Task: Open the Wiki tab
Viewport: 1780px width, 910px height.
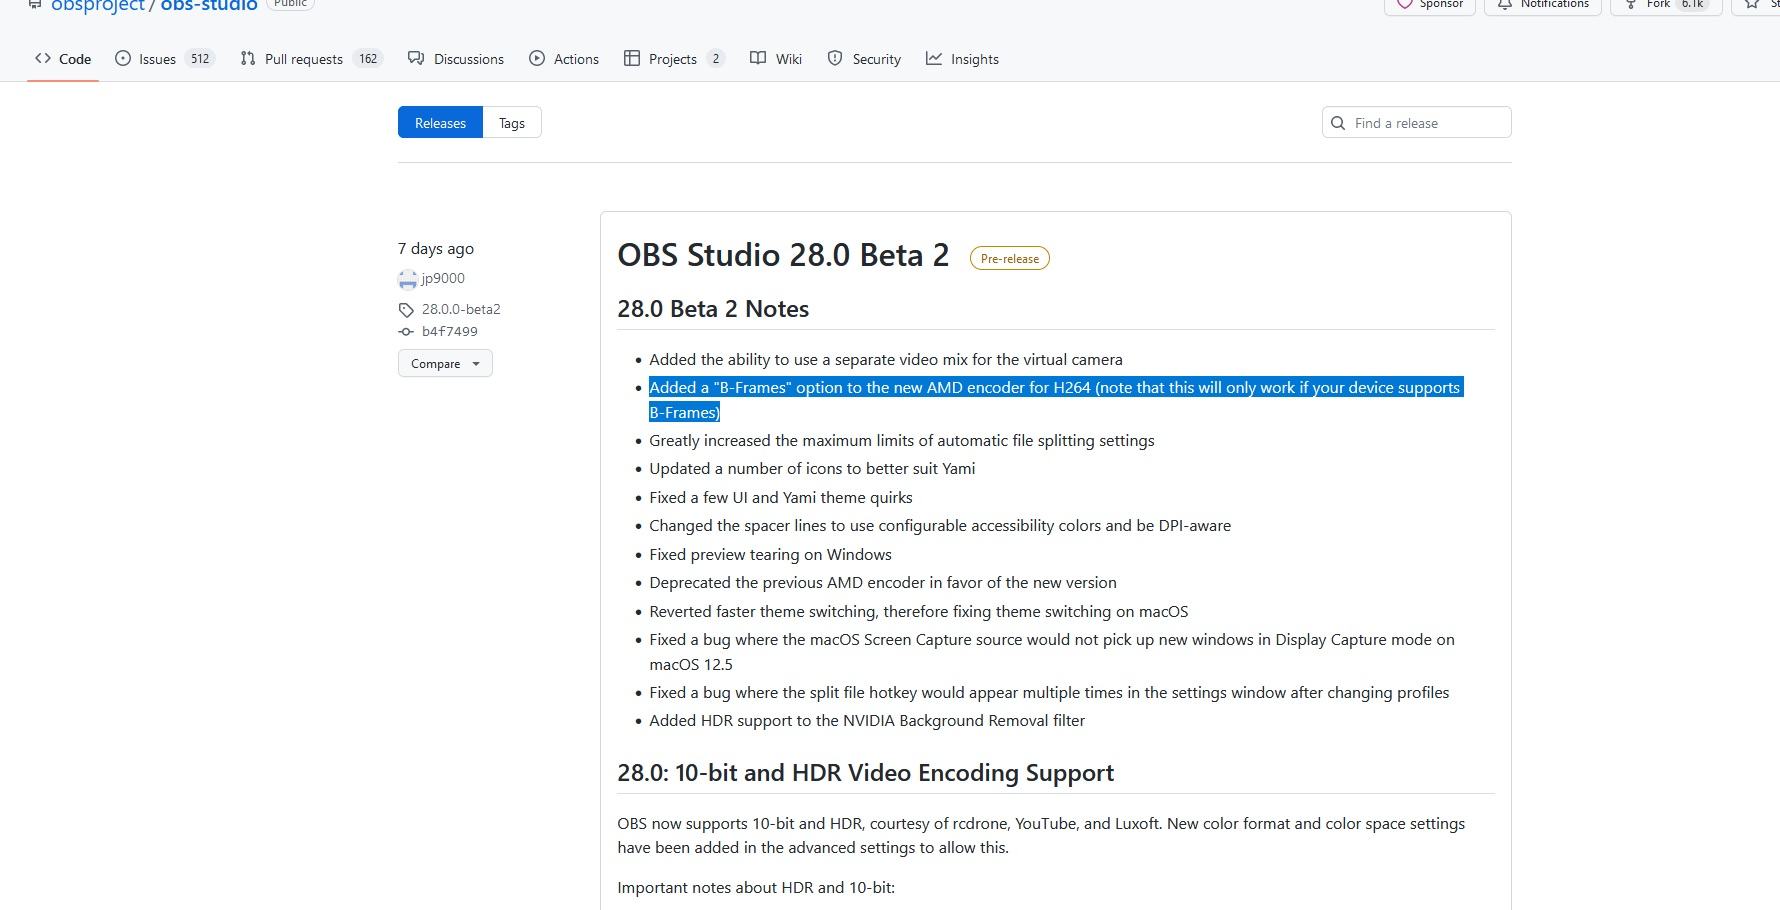Action: 776,59
